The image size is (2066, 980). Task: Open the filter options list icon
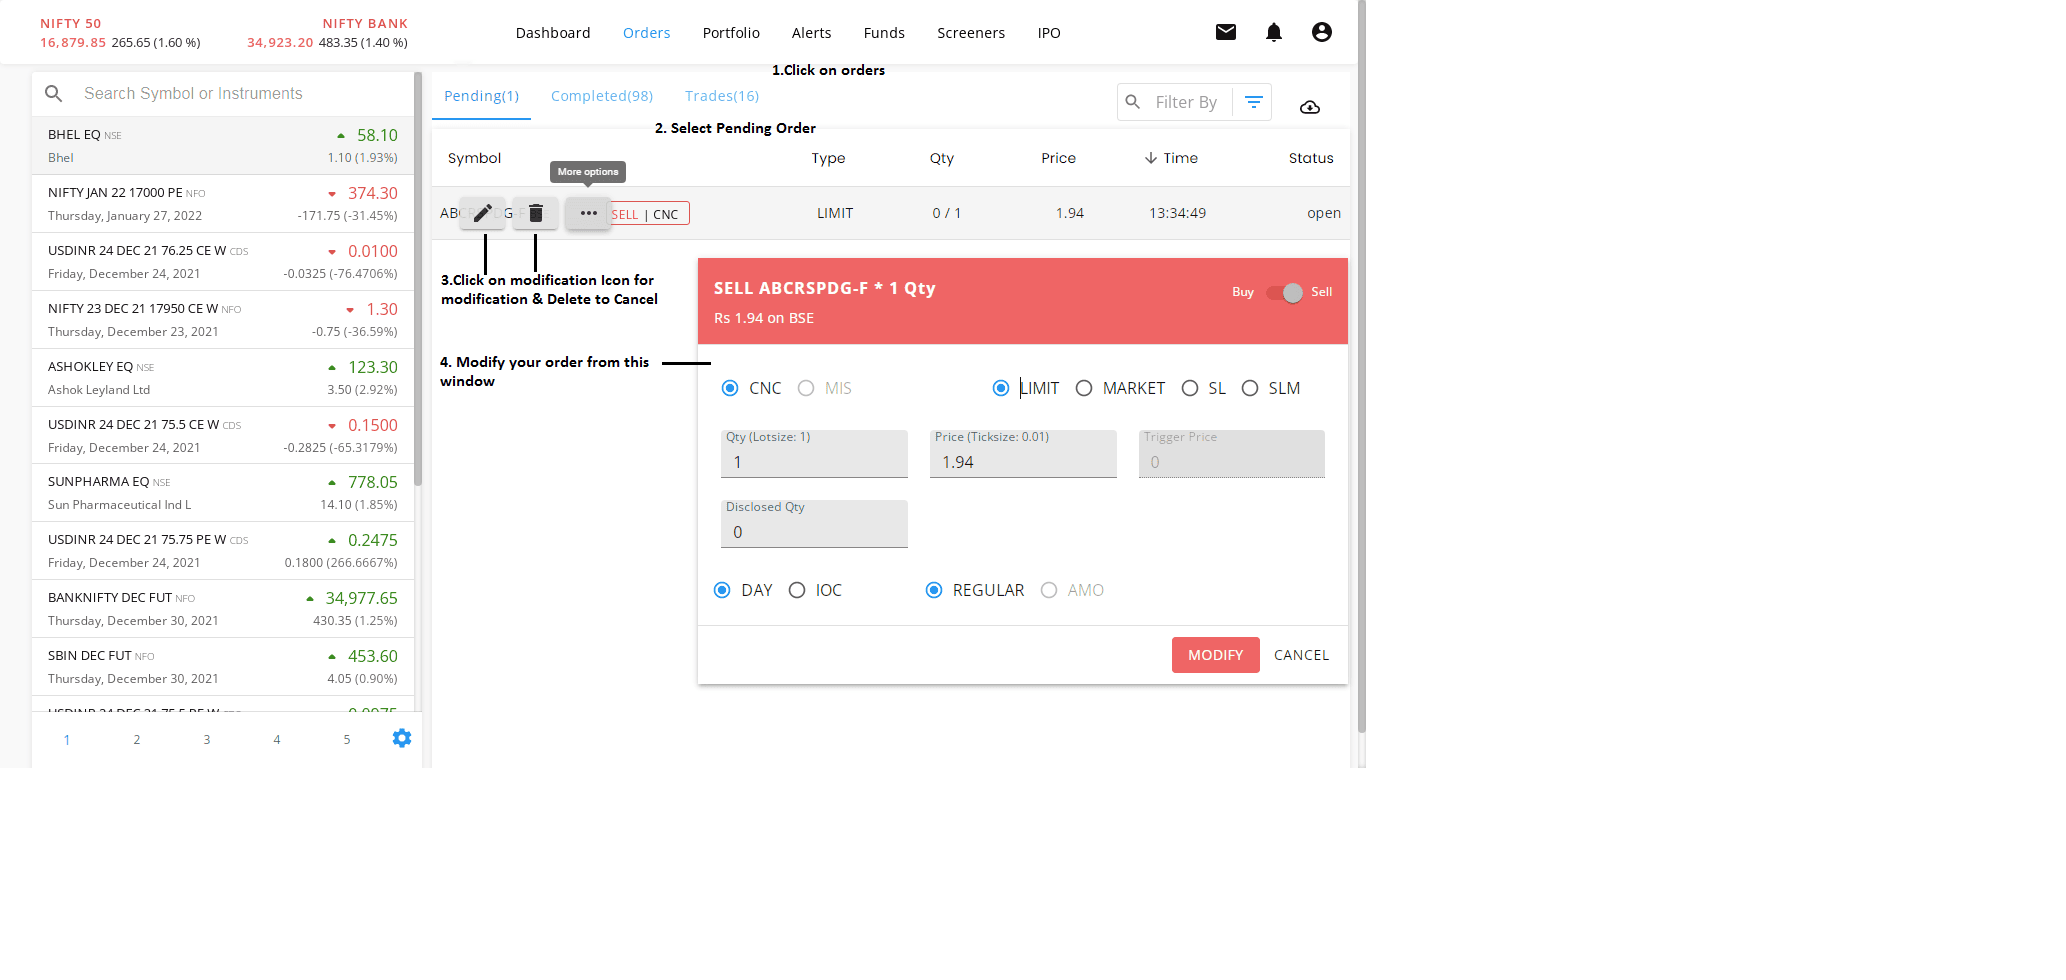1254,102
